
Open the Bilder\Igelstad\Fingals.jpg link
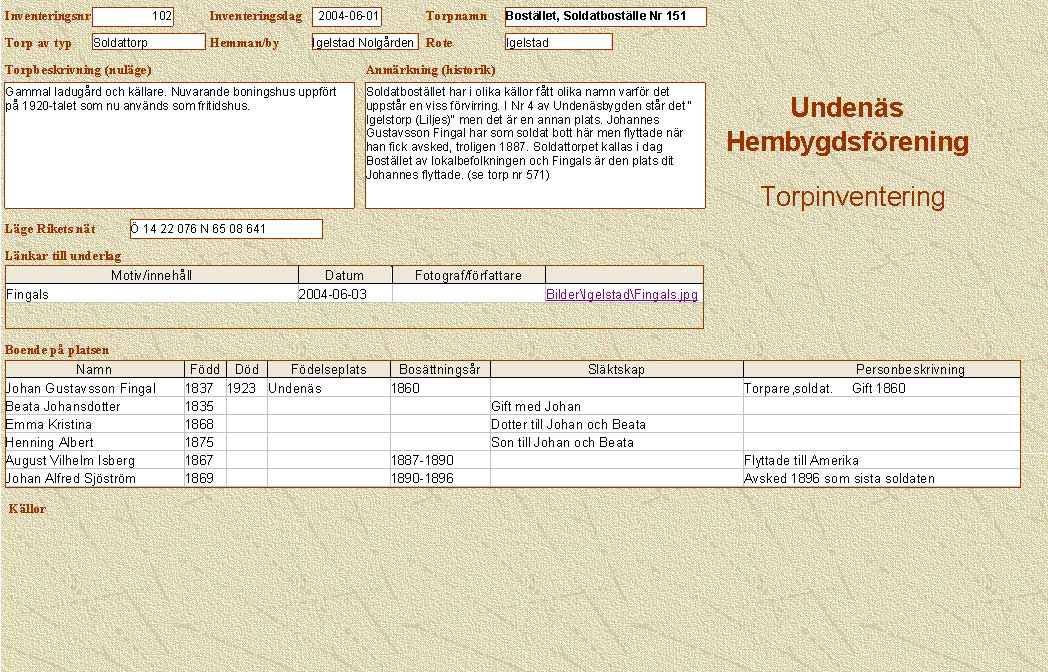pyautogui.click(x=621, y=295)
